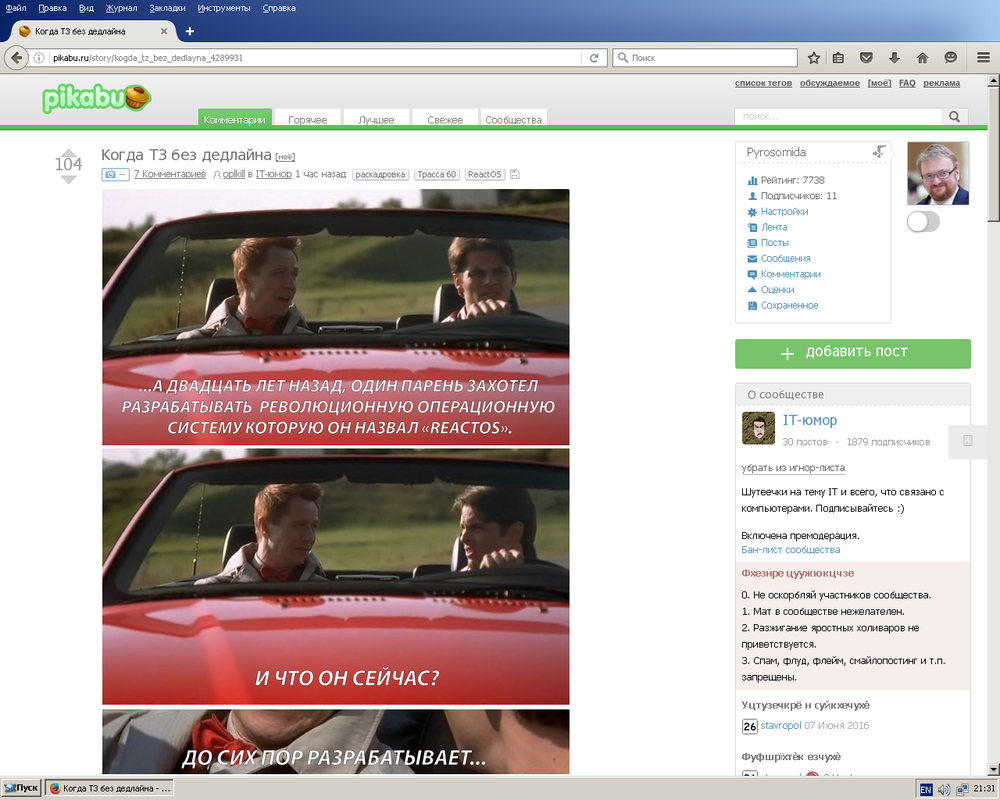This screenshot has width=1000, height=800.
Task: Open список тегов link
Action: click(x=763, y=83)
